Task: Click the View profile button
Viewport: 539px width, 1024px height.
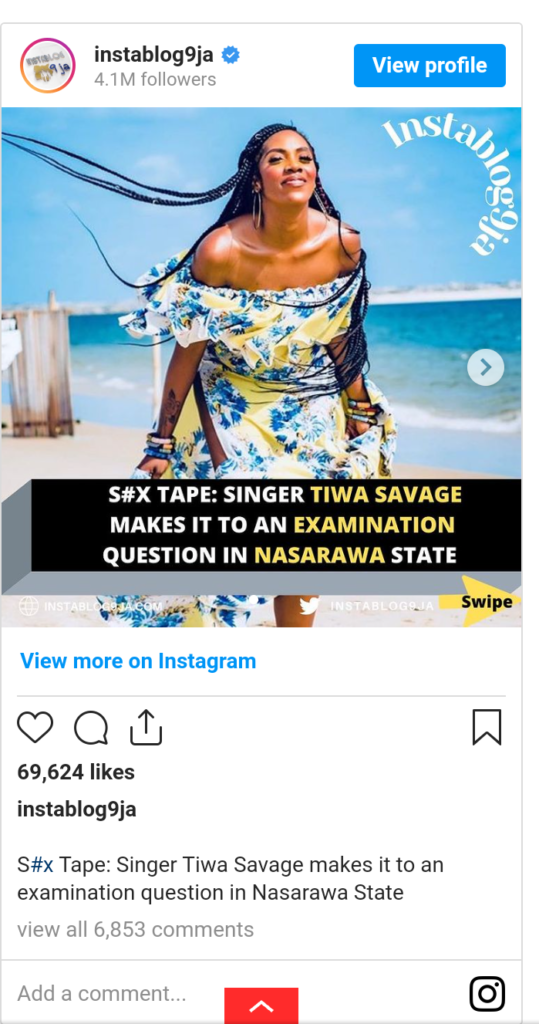Action: click(429, 65)
